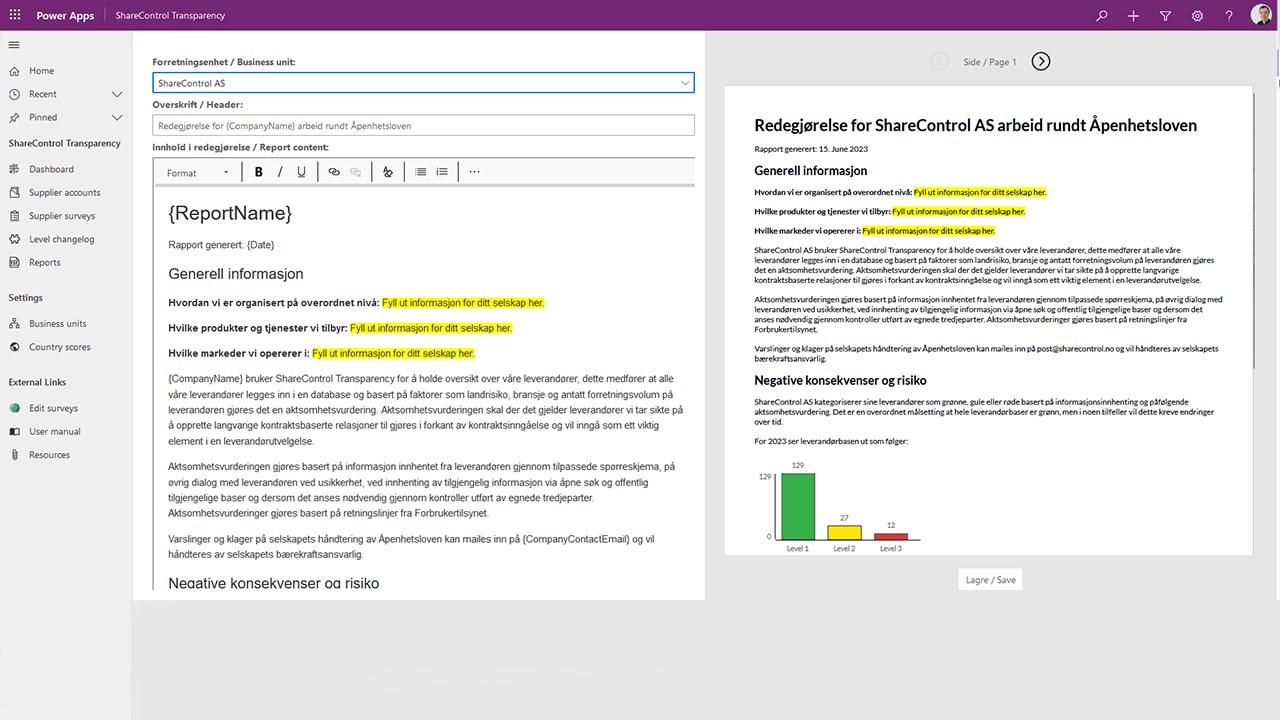Viewport: 1280px width, 720px height.
Task: Open Recent in the sidebar
Action: click(42, 94)
